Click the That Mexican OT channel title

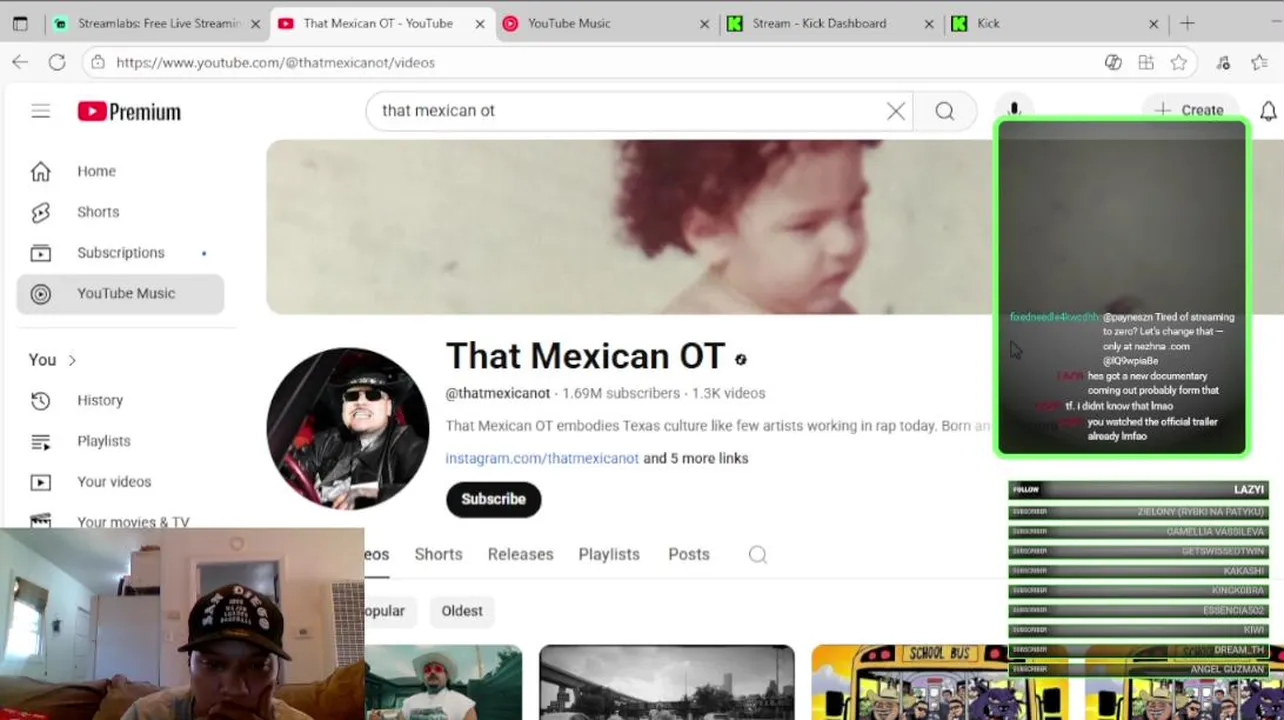[x=585, y=356]
